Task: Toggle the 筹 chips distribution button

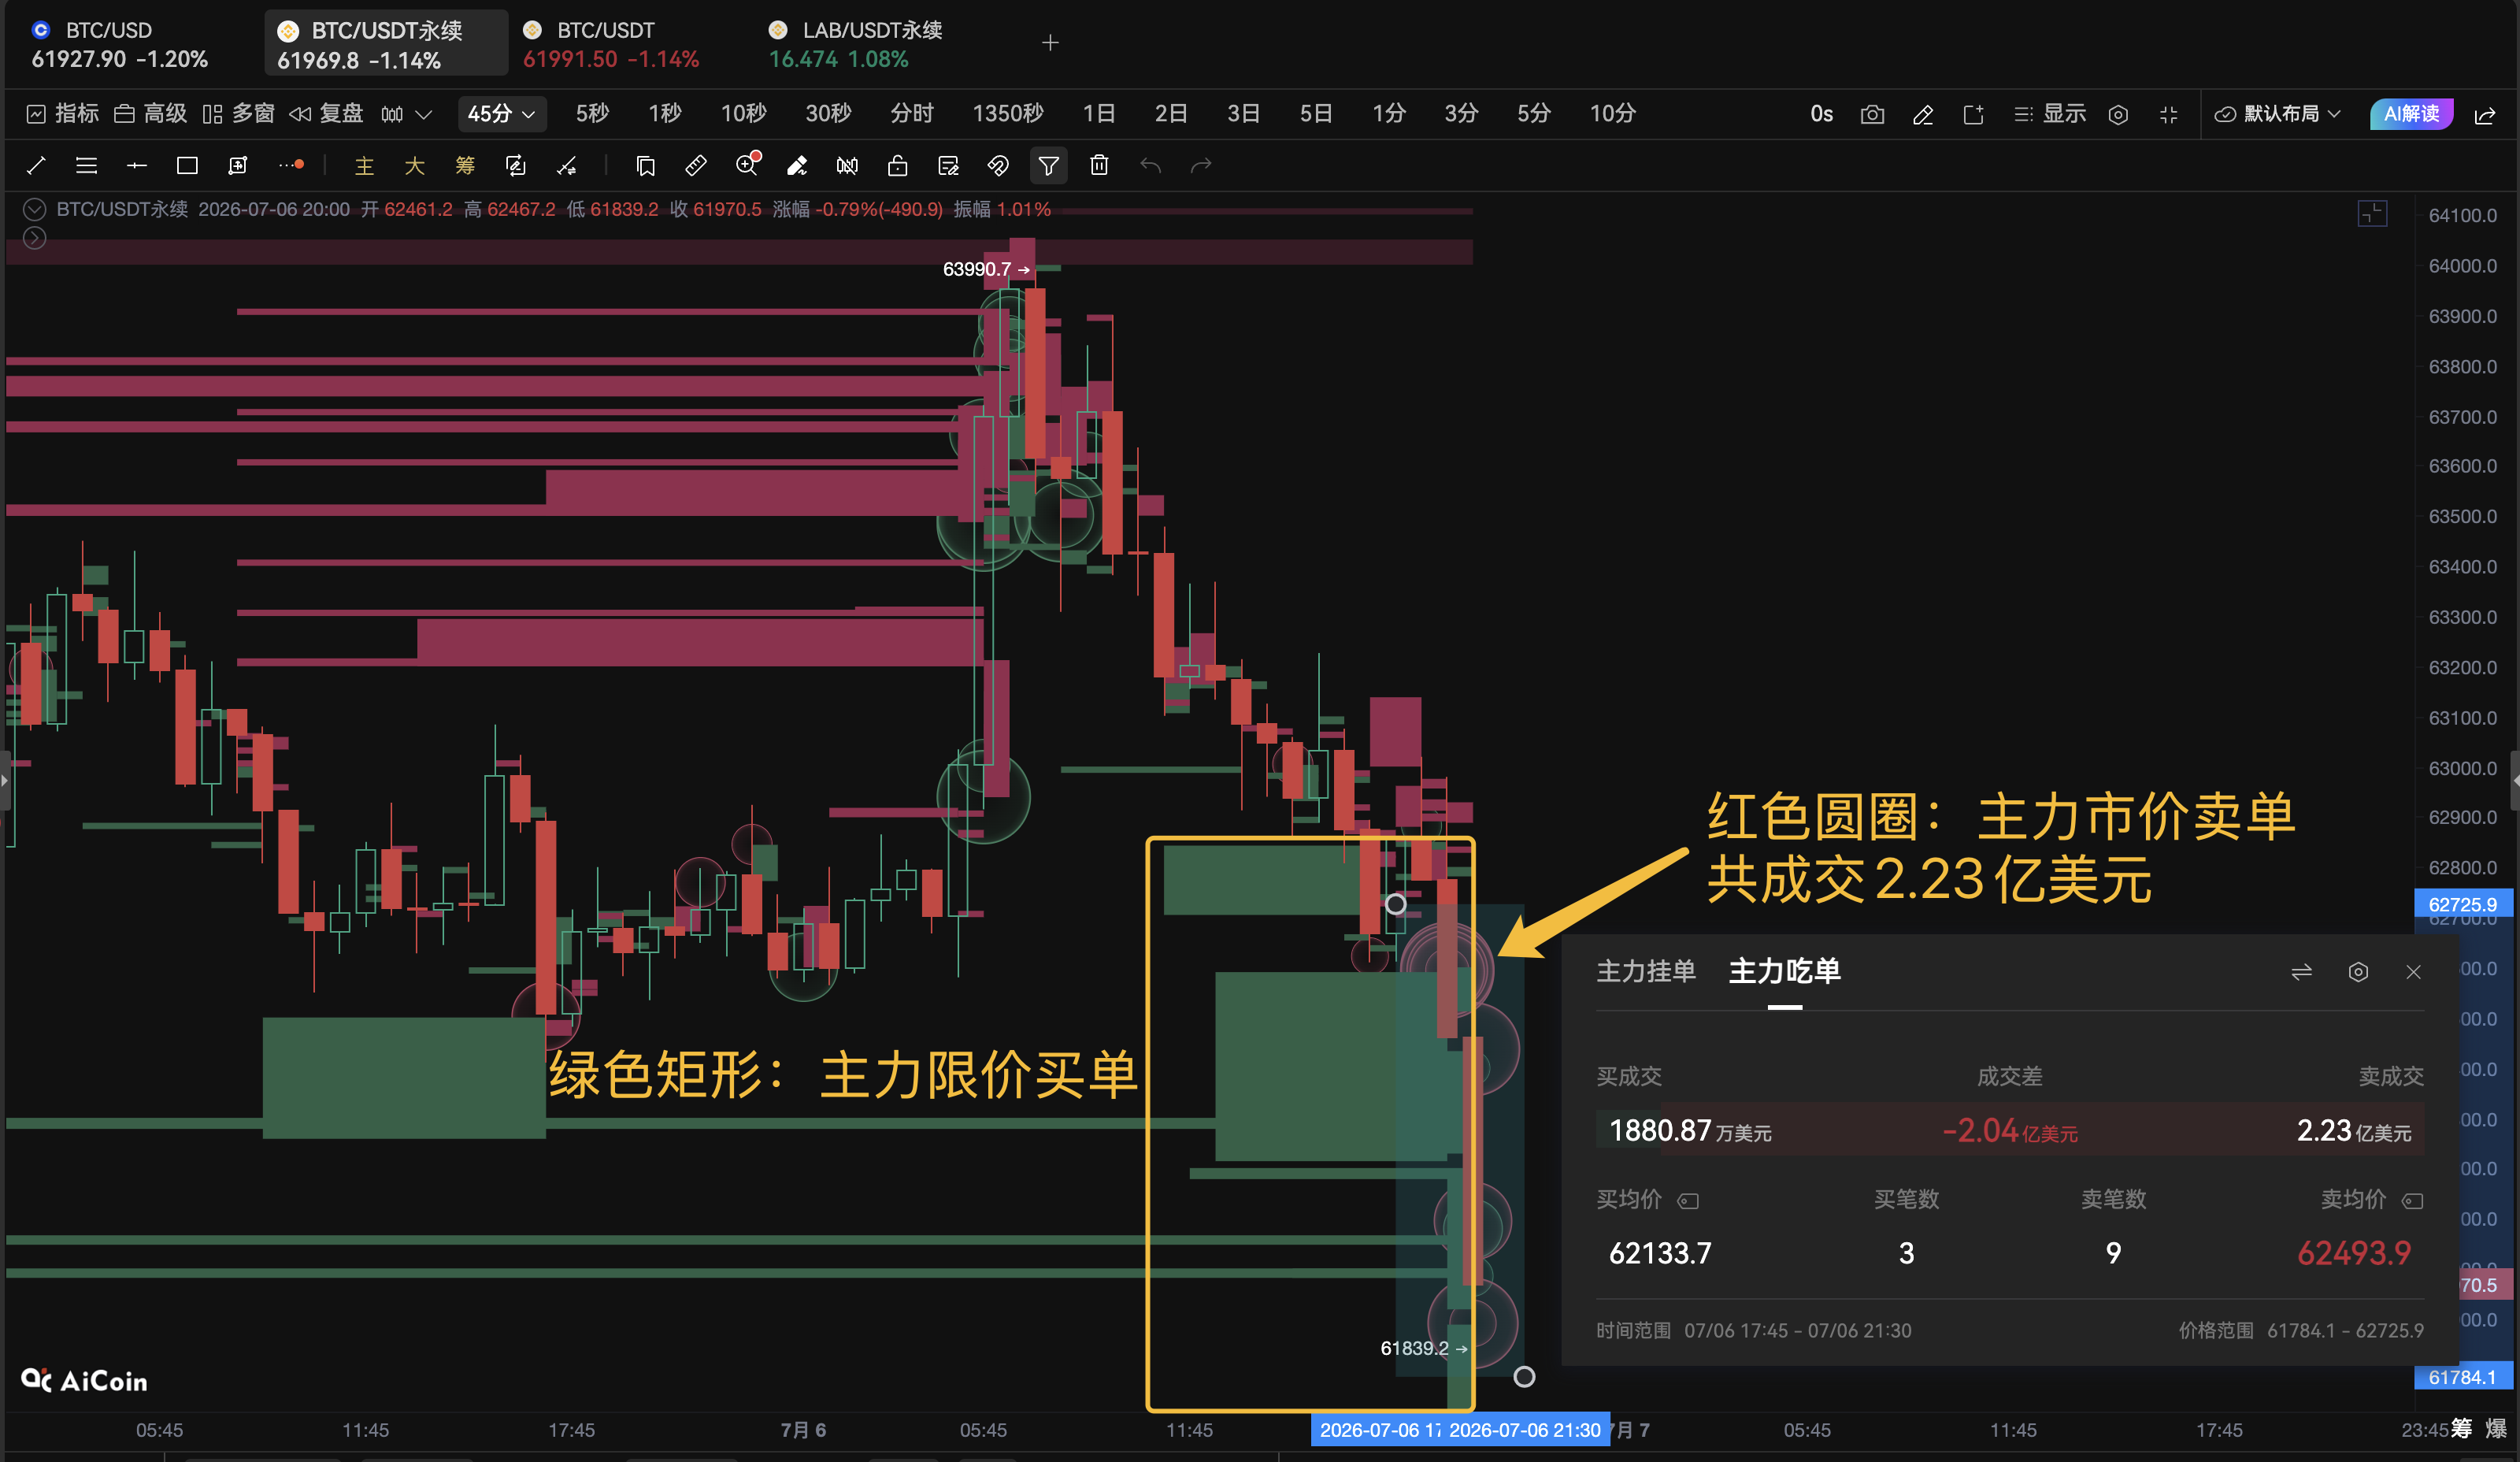Action: pos(465,166)
